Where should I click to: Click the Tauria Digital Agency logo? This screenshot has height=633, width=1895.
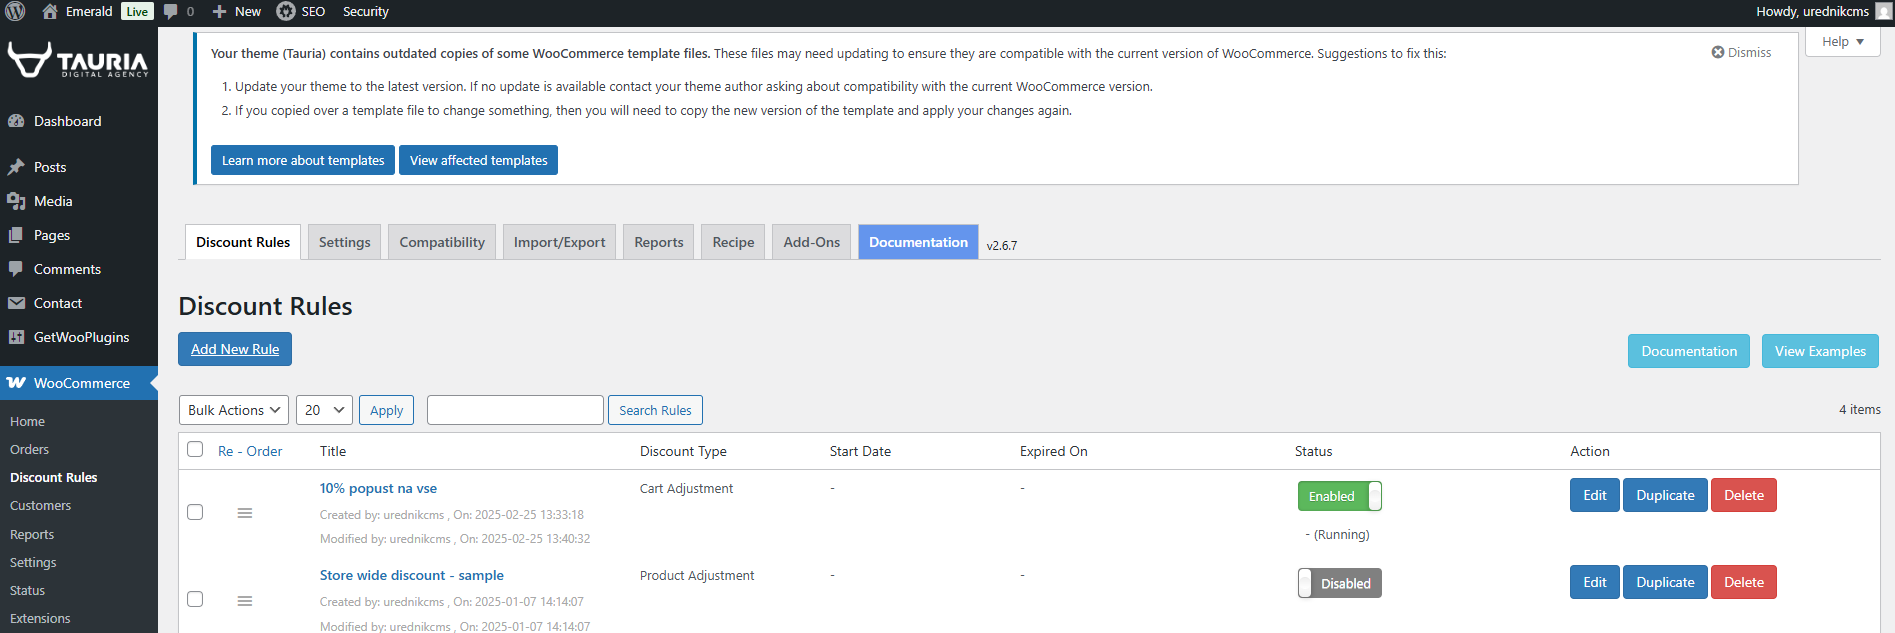pyautogui.click(x=78, y=61)
